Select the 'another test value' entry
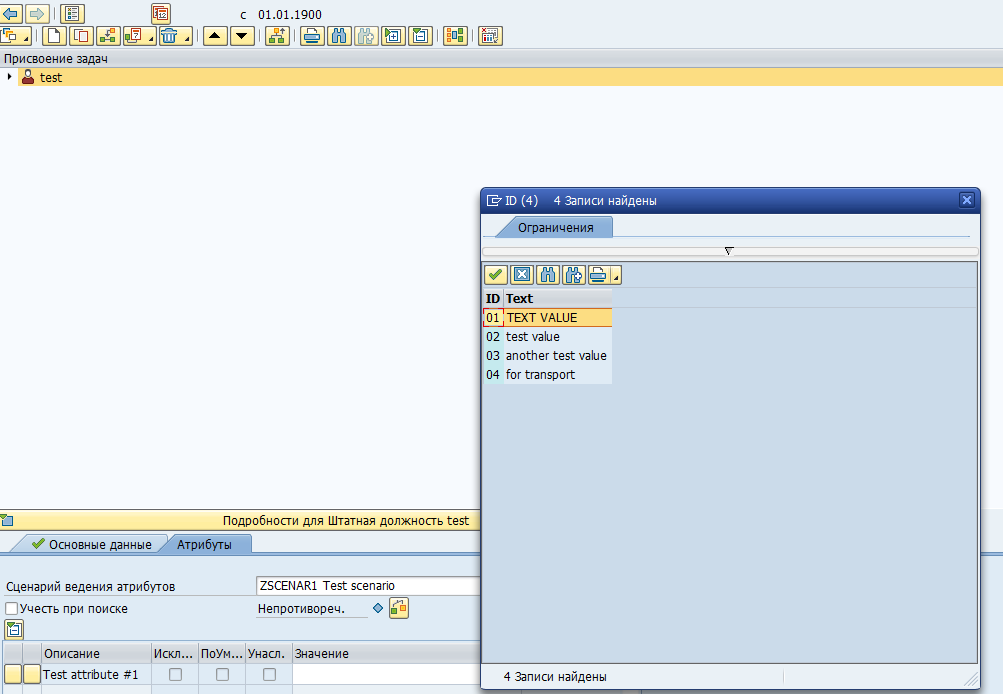Viewport: 1003px width, 694px height. click(555, 356)
